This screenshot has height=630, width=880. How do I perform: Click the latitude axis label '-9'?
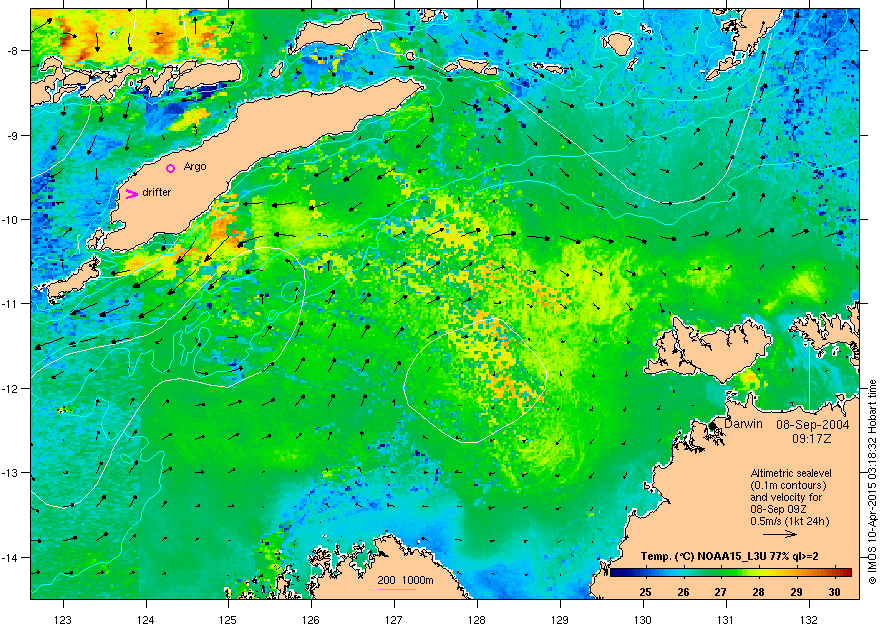pyautogui.click(x=15, y=135)
